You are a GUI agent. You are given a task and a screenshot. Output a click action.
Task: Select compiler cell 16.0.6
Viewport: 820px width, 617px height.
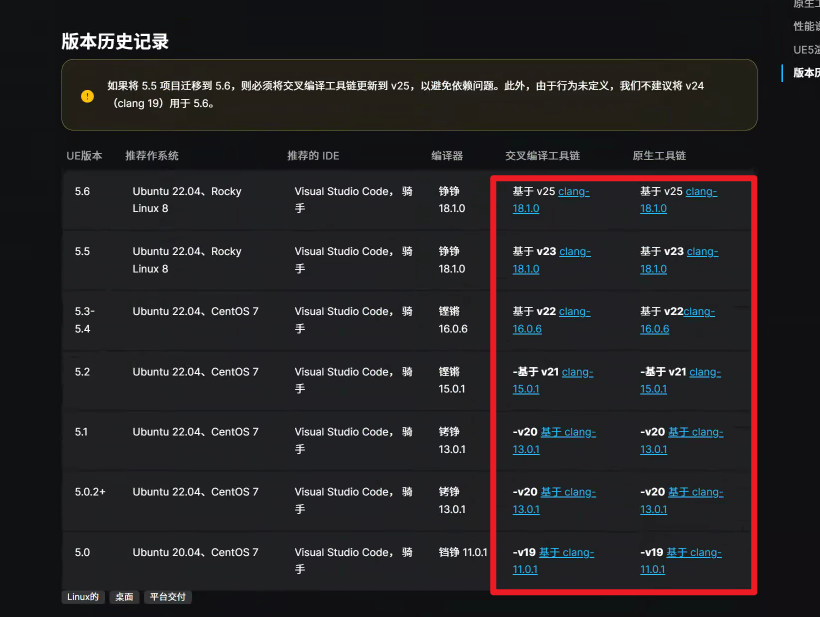point(453,320)
